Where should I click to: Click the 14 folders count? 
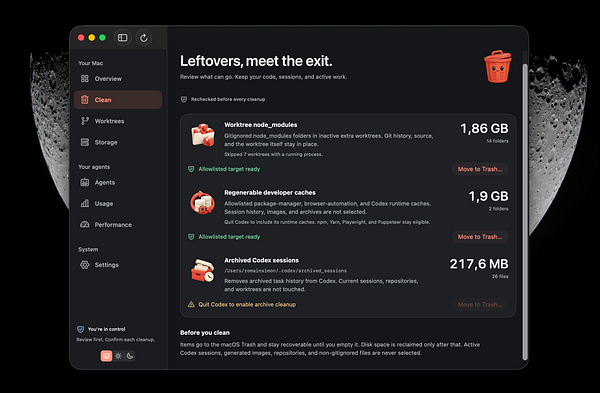click(x=497, y=141)
